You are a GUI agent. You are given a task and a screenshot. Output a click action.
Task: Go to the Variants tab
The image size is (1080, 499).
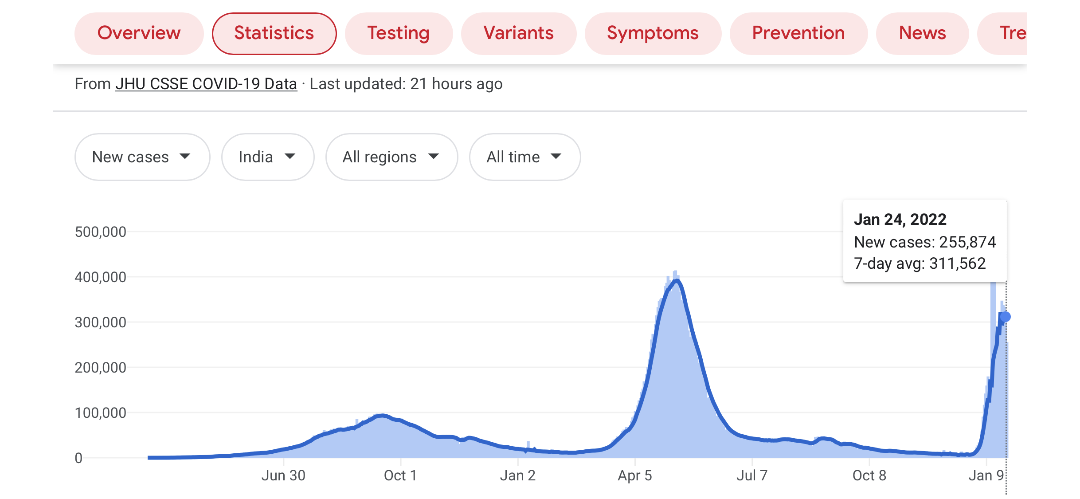point(518,33)
